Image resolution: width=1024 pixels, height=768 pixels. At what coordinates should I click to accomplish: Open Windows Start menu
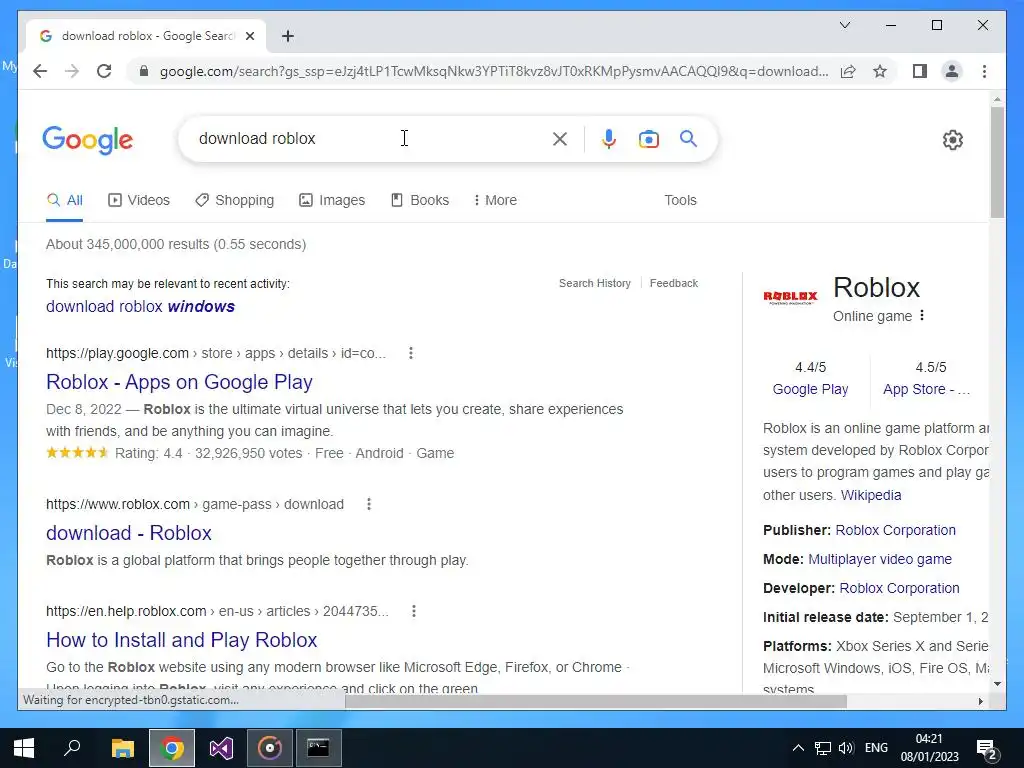click(24, 748)
